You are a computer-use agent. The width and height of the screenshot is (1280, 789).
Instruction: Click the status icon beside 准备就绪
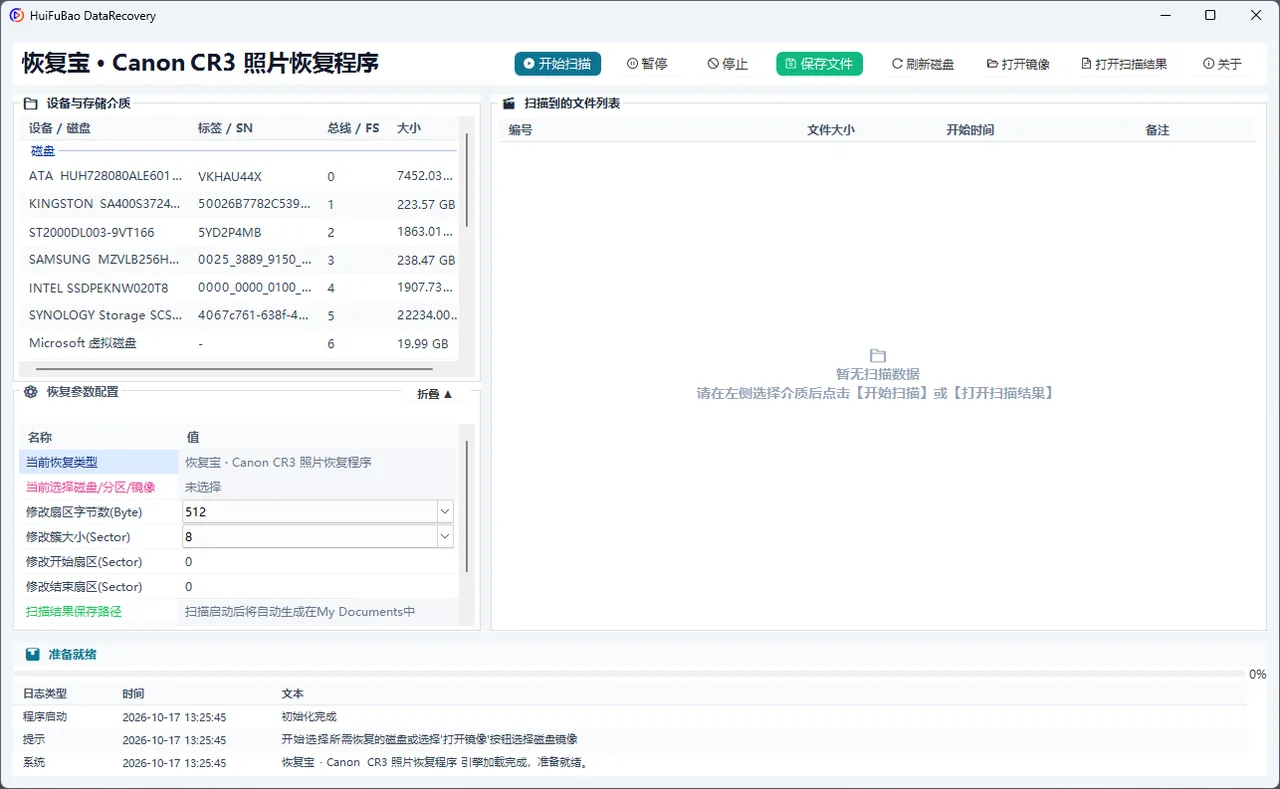33,654
